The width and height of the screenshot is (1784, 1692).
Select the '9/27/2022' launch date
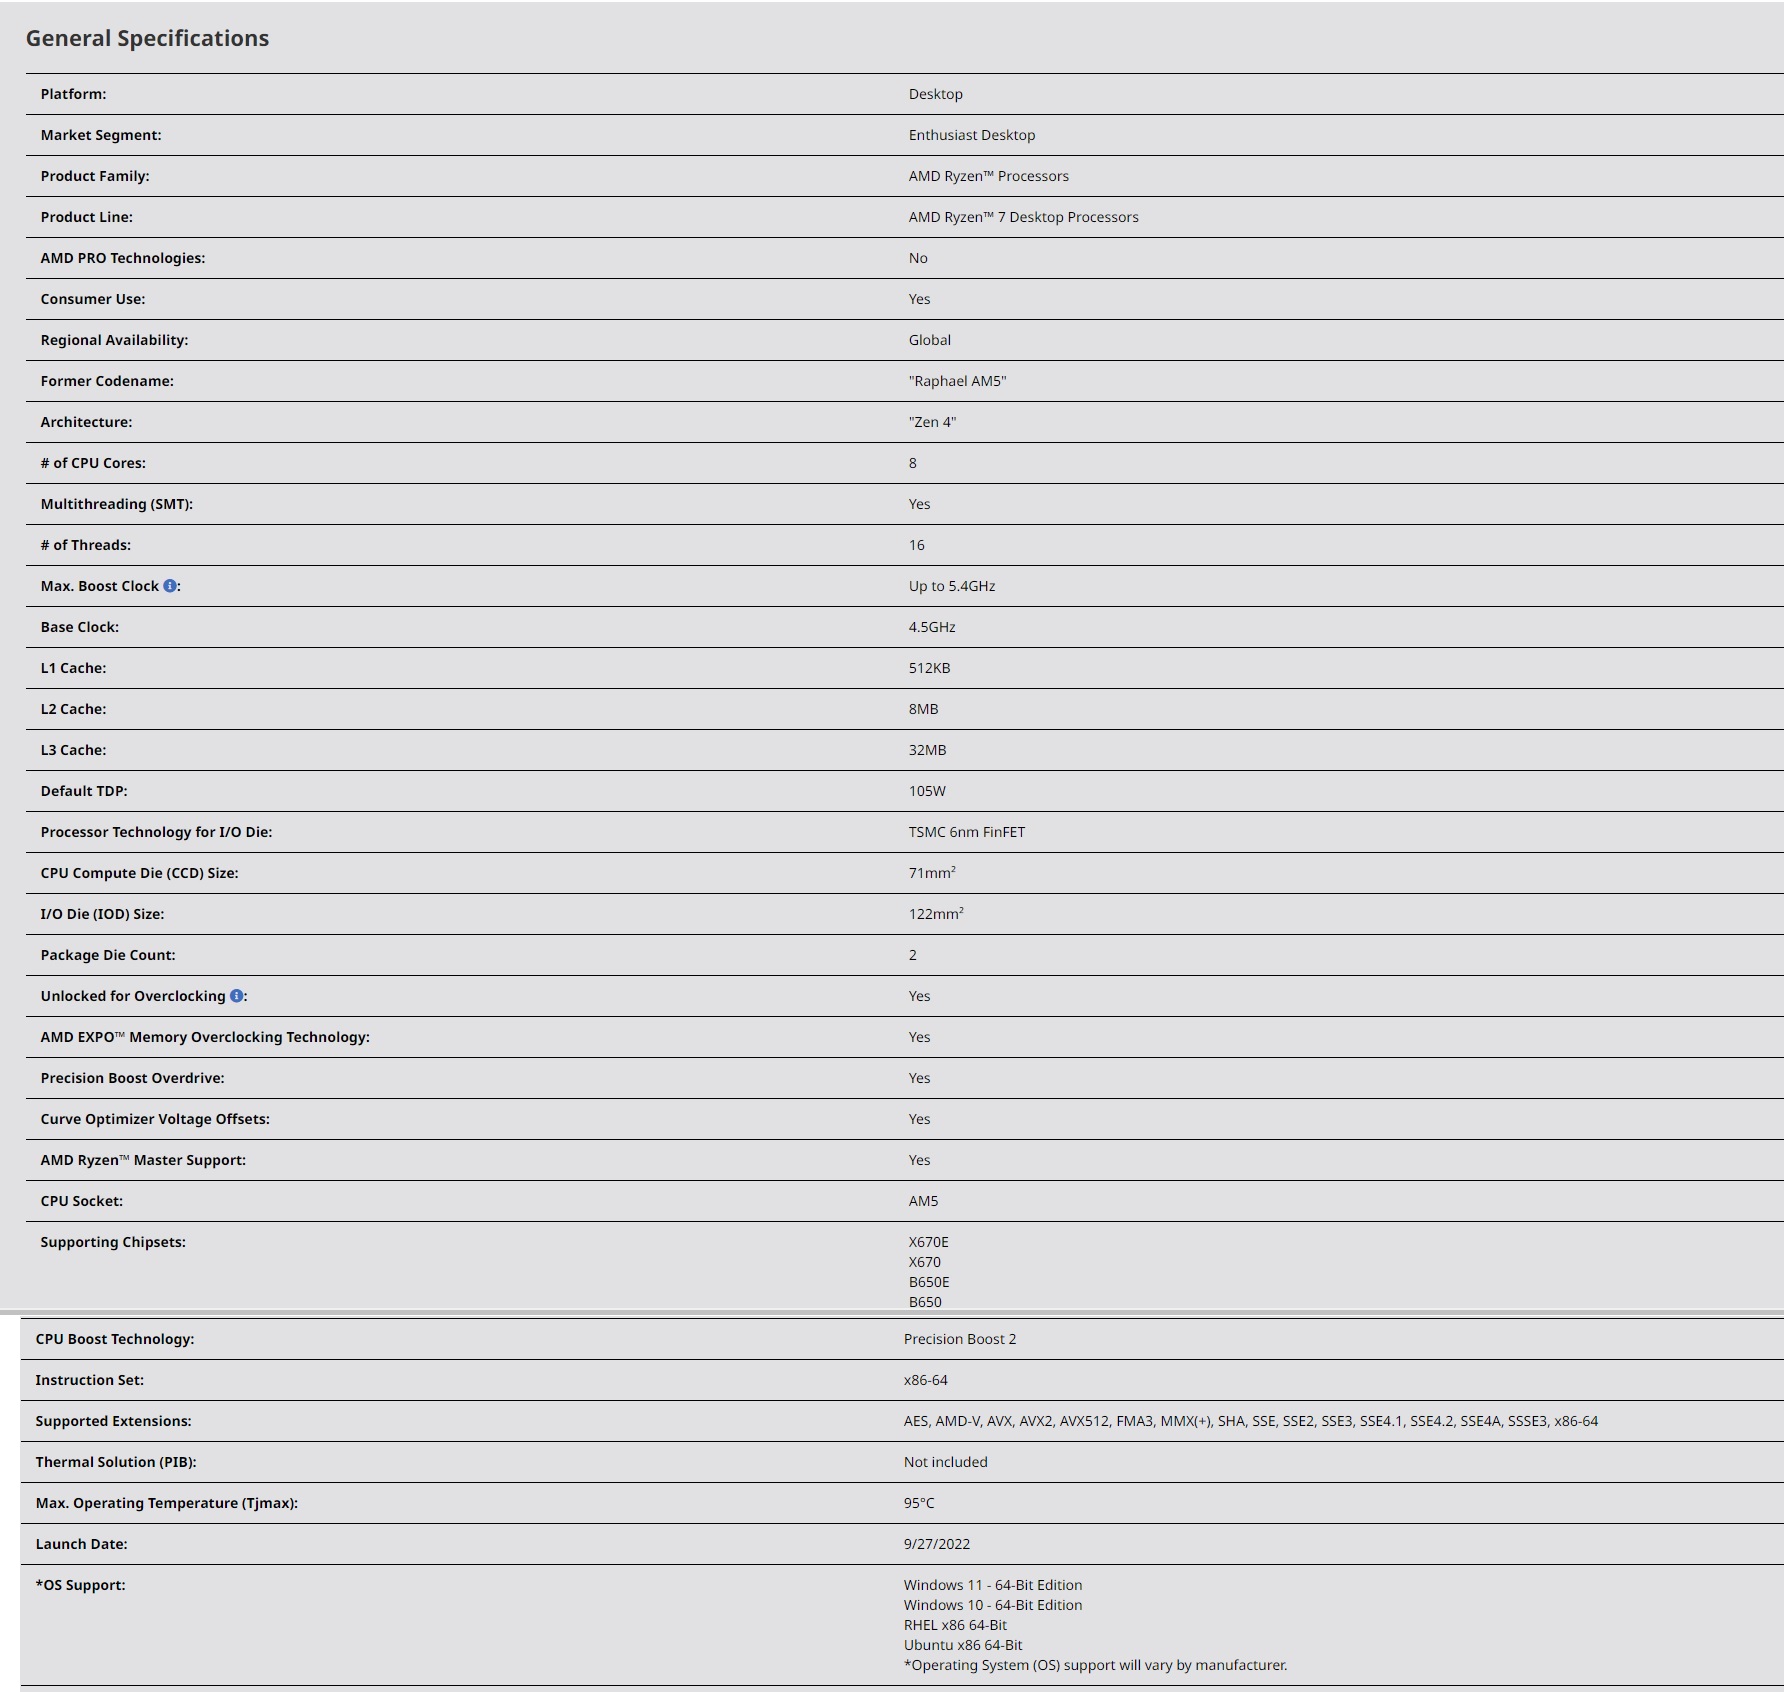pyautogui.click(x=937, y=1544)
